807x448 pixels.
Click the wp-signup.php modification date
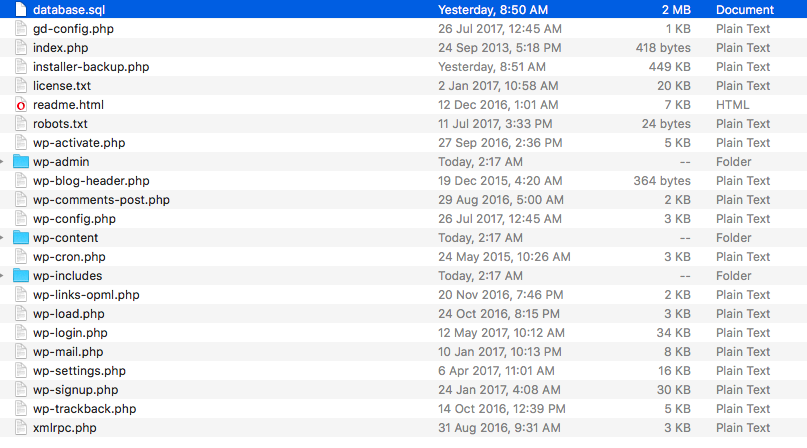pyautogui.click(x=499, y=390)
